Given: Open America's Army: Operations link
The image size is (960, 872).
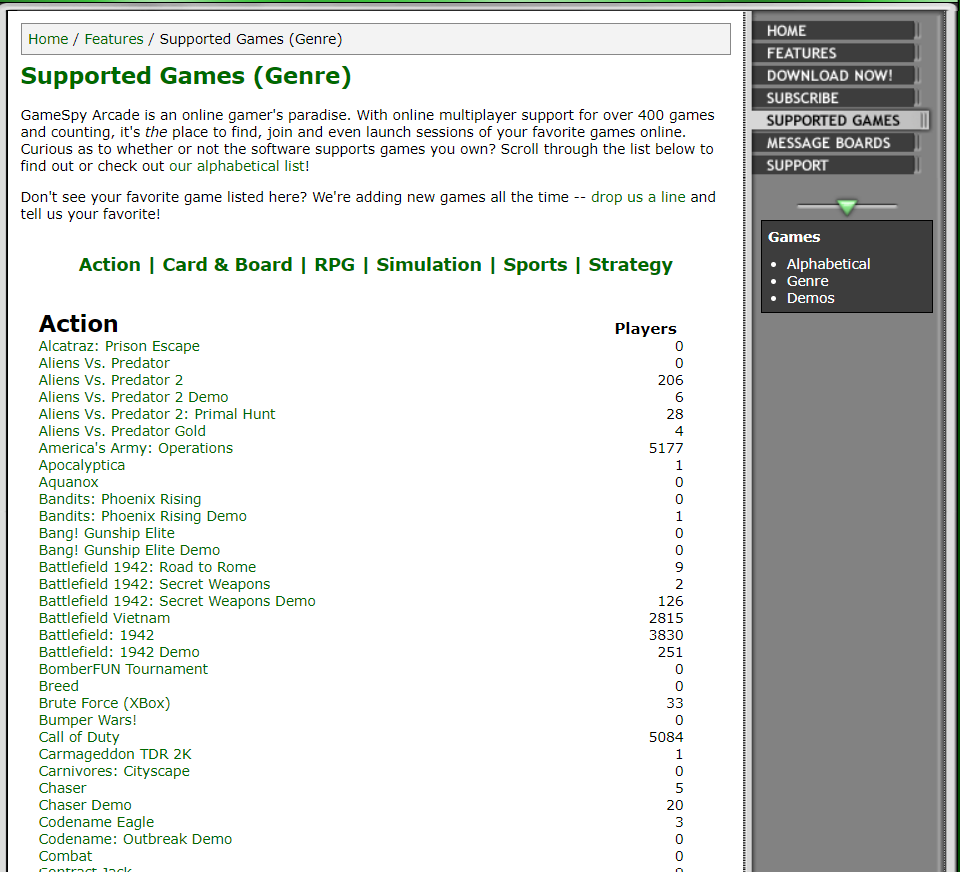Looking at the screenshot, I should click(136, 448).
